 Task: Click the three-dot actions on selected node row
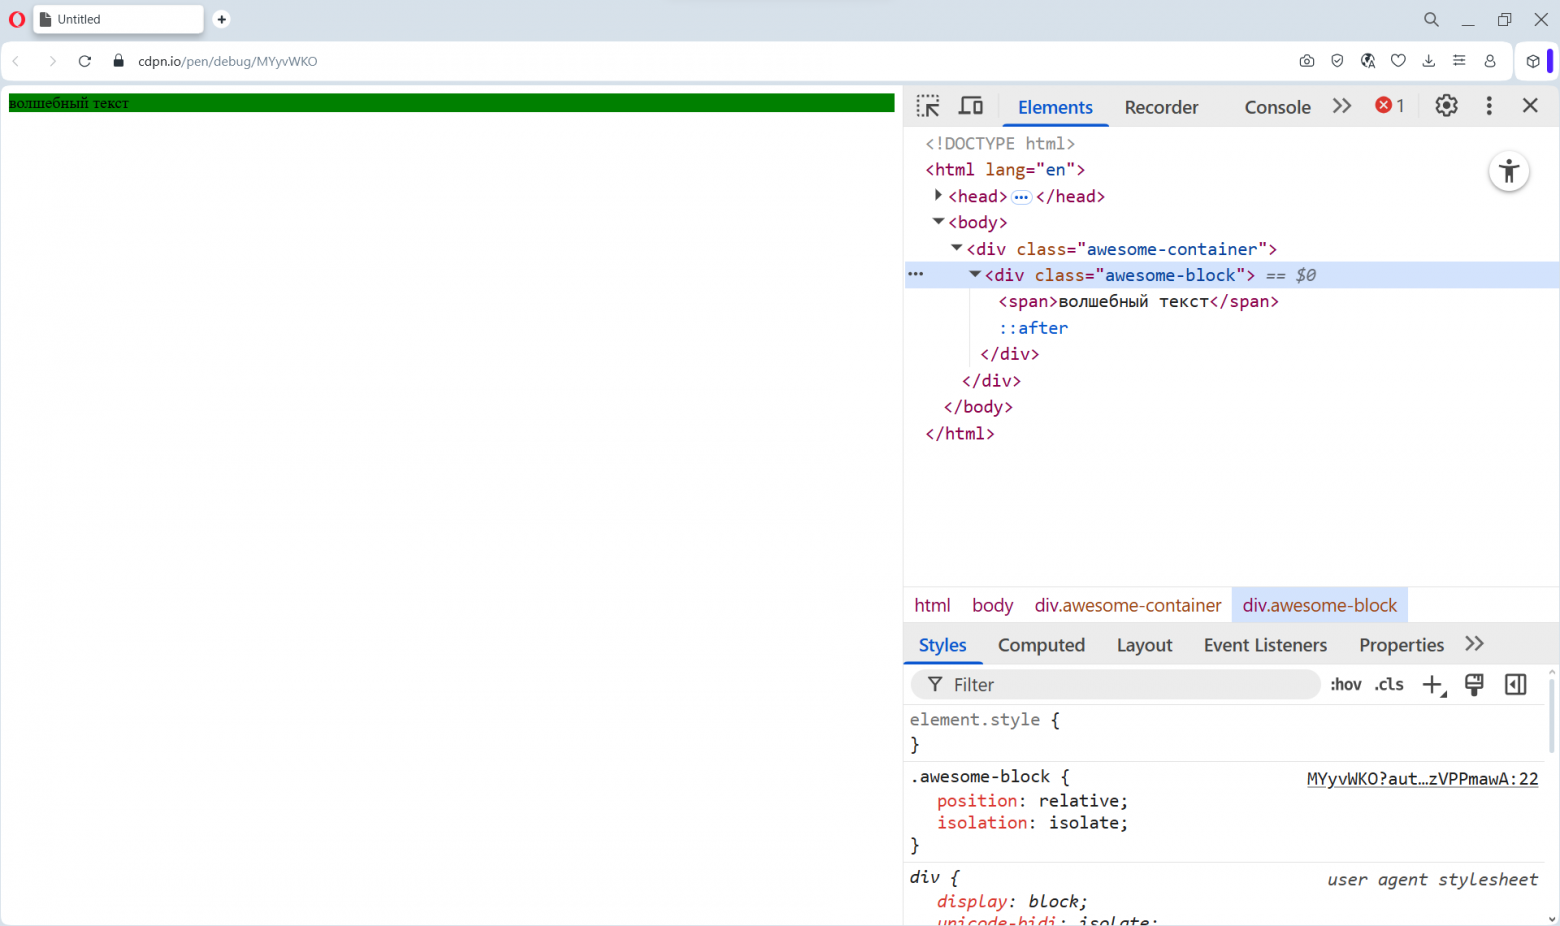tap(915, 274)
